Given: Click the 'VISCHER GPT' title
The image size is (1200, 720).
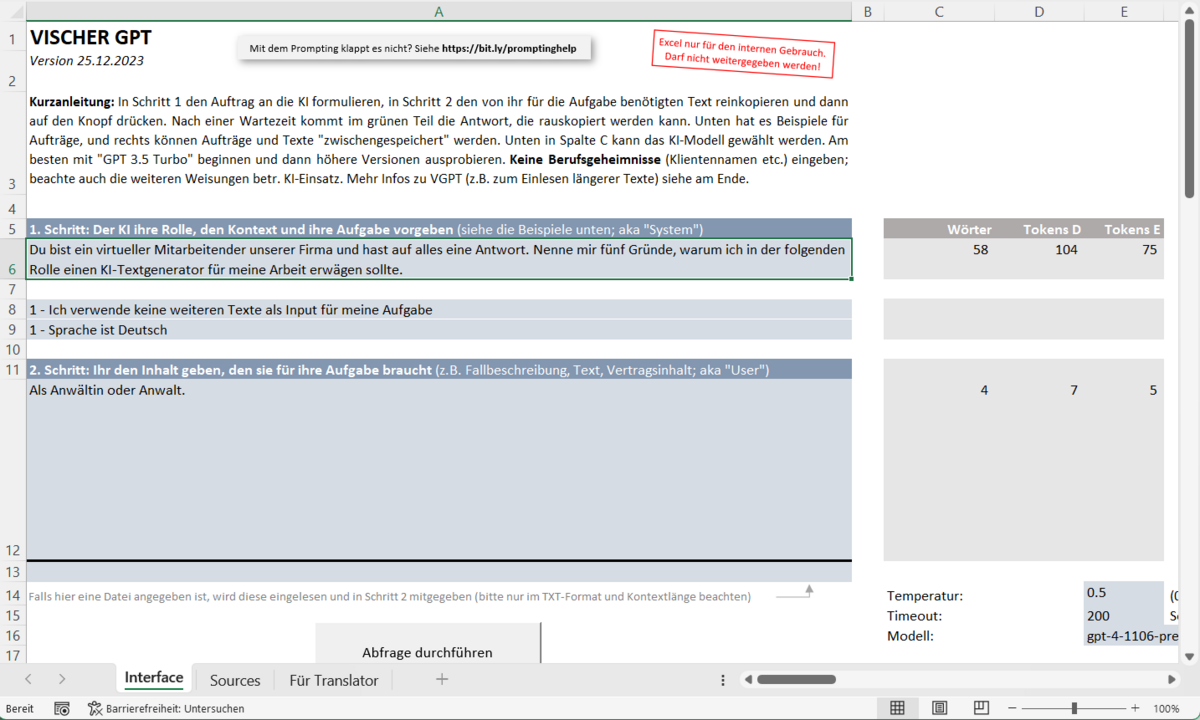Looking at the screenshot, I should tap(91, 38).
